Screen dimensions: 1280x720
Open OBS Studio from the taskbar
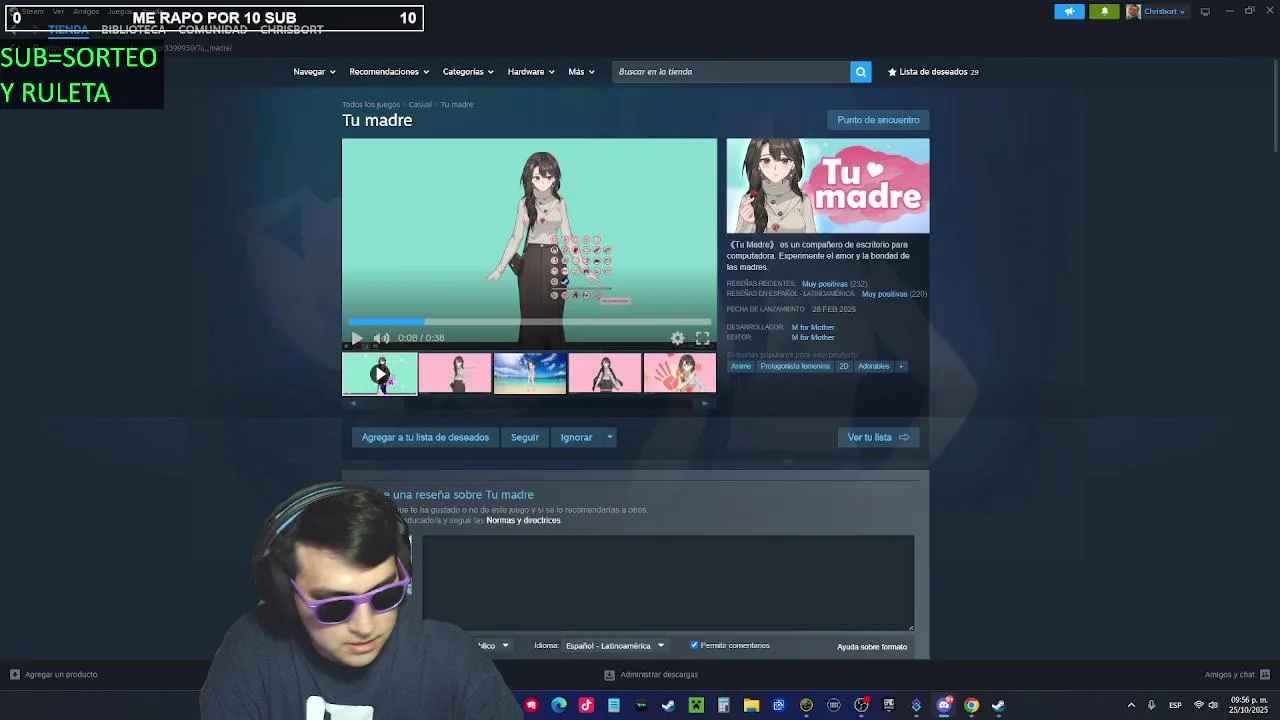coord(861,705)
